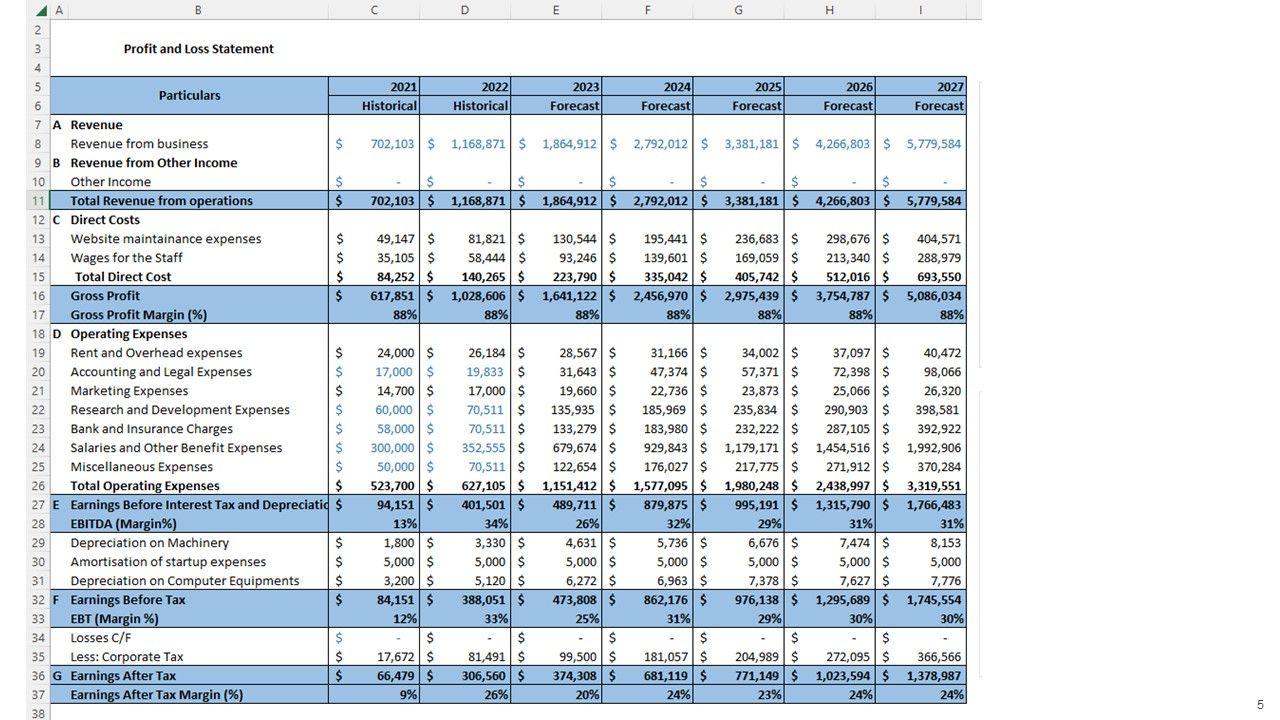
Task: Click the Select All corner triangle
Action: point(41,10)
